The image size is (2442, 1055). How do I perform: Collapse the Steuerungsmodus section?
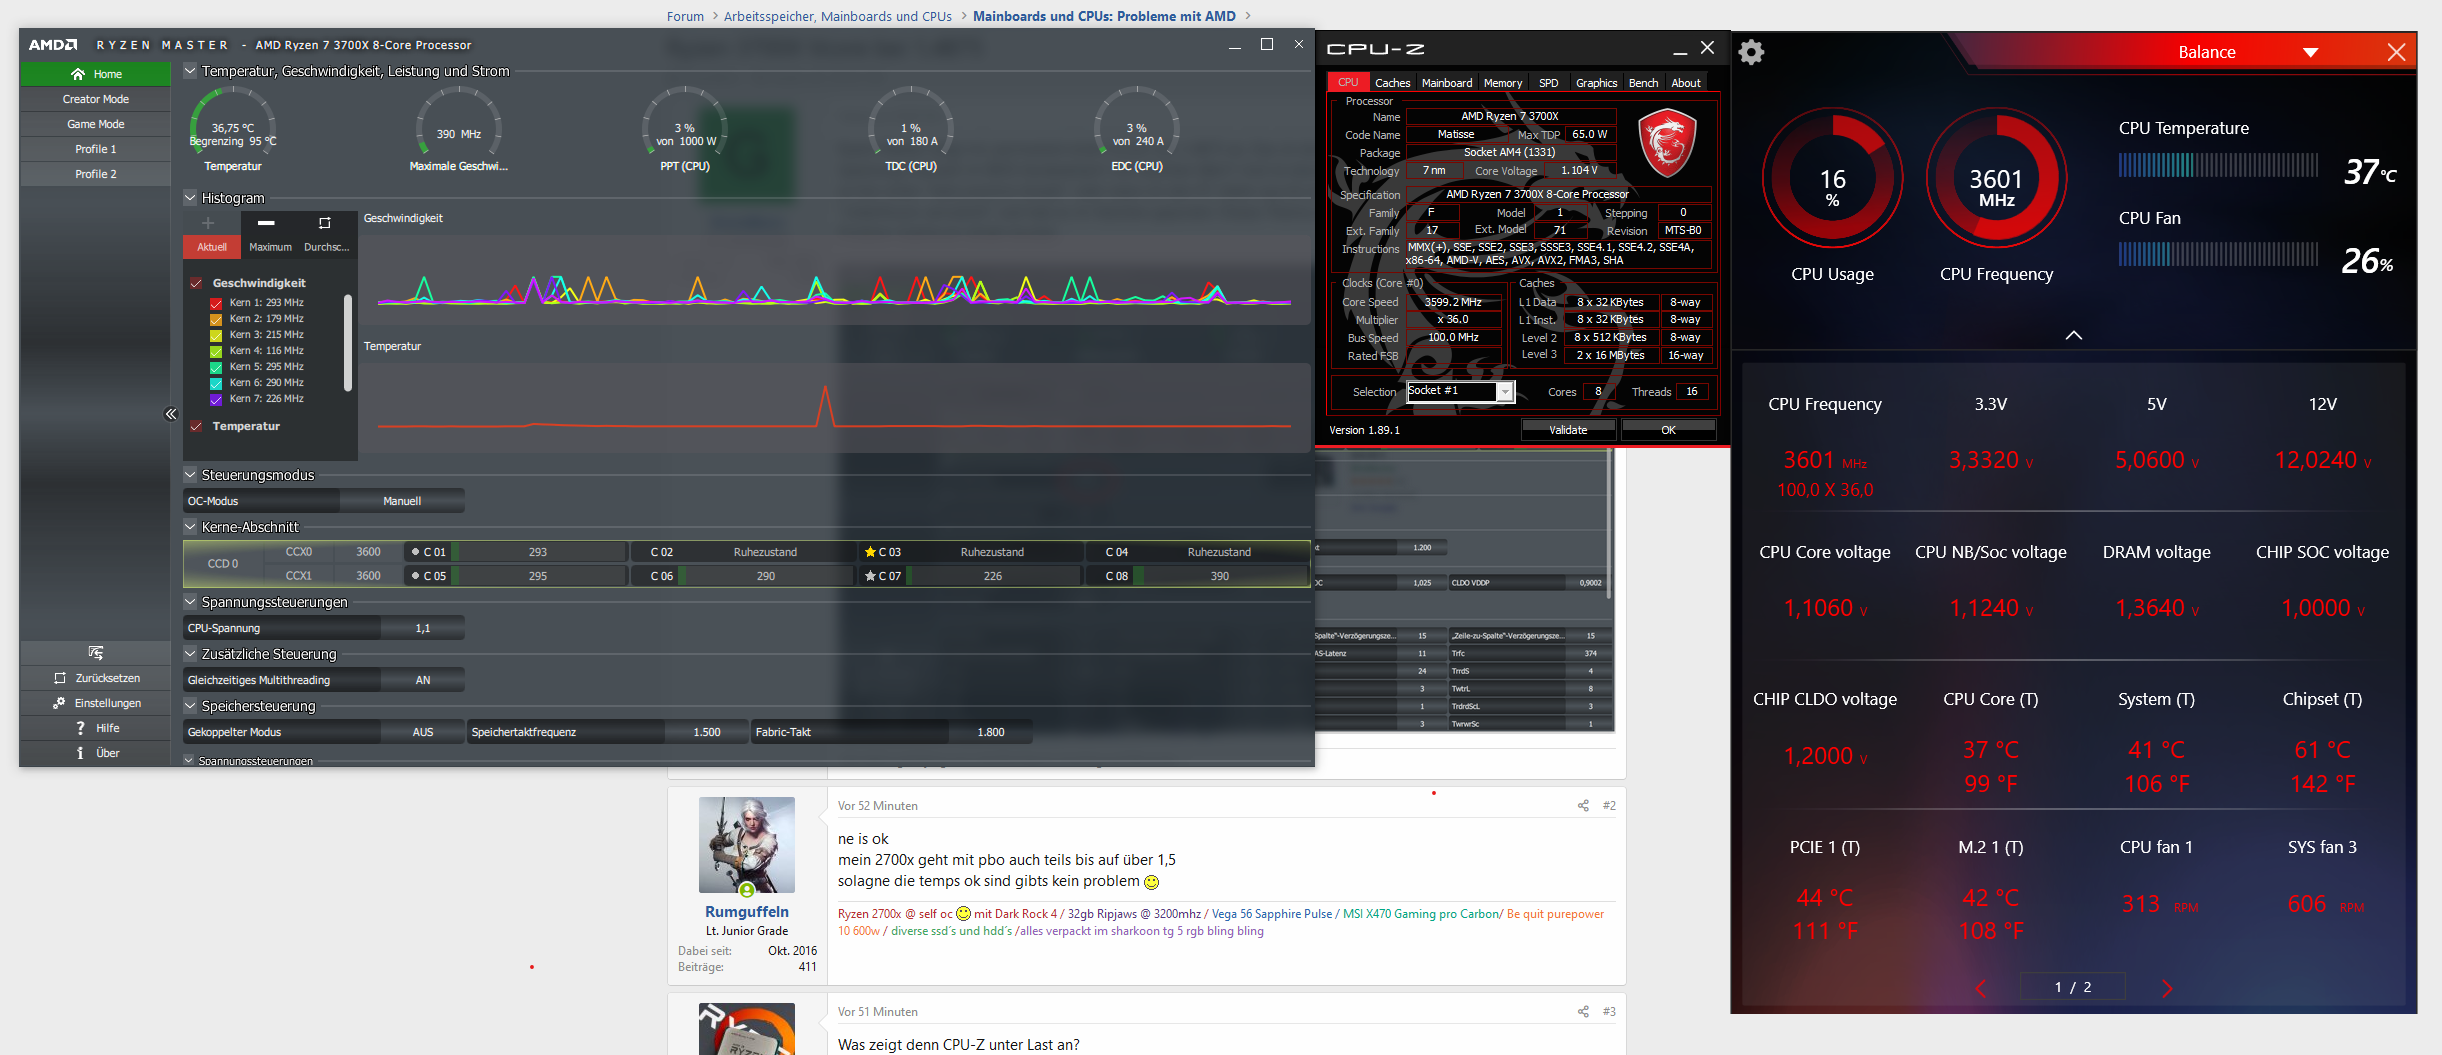tap(190, 475)
